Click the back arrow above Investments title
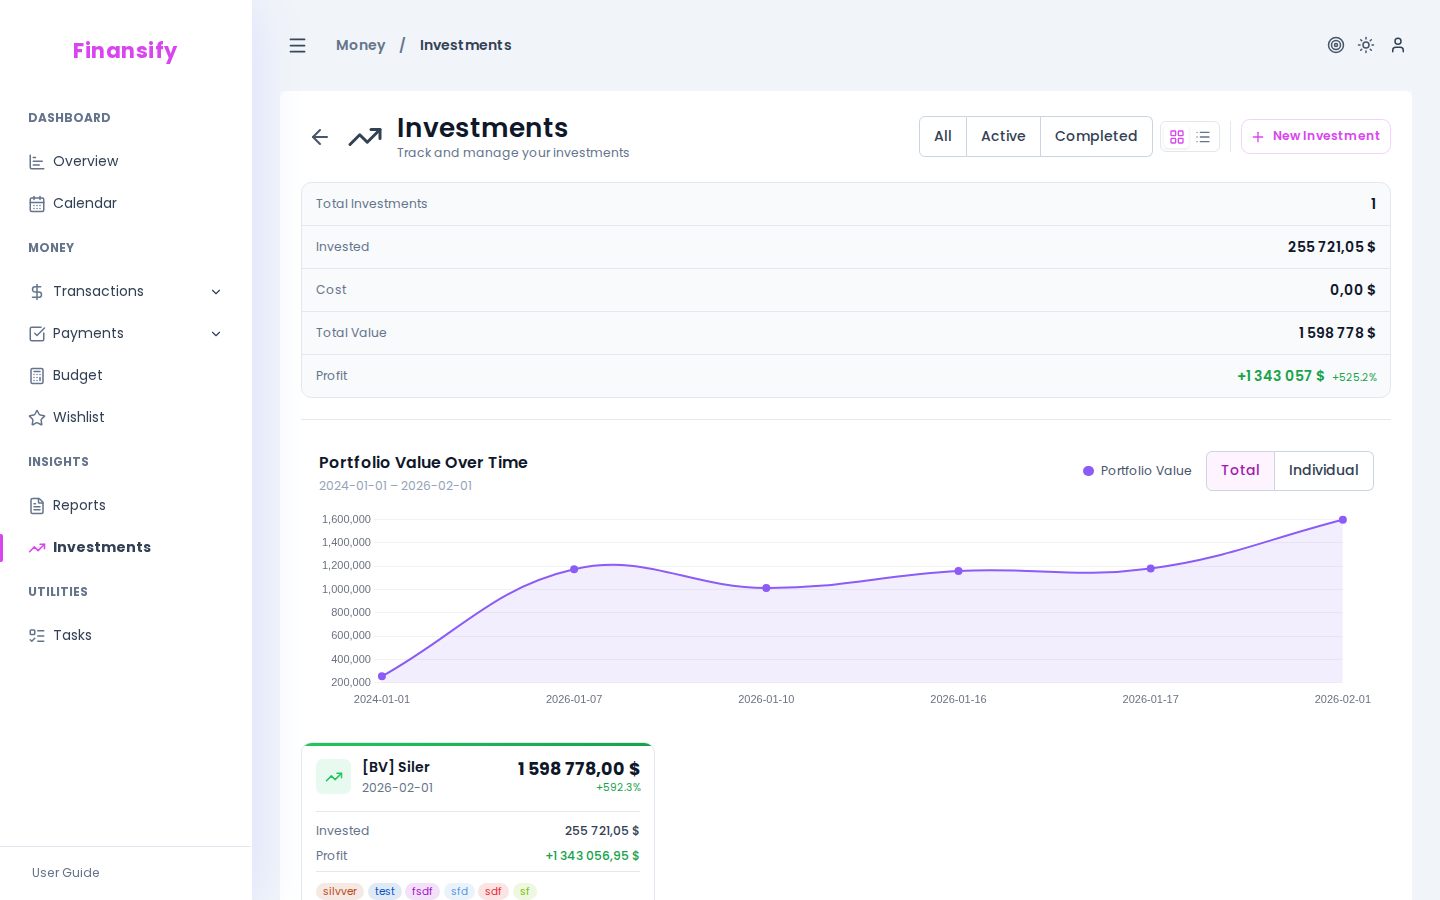This screenshot has height=900, width=1440. click(319, 136)
